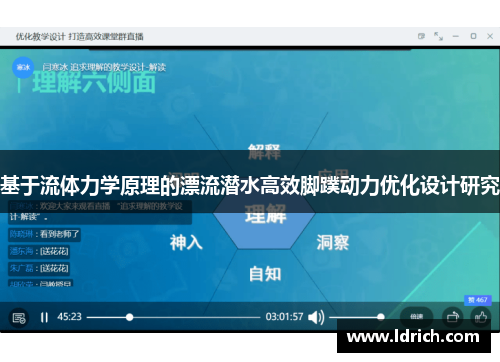The width and height of the screenshot is (500, 362).
Task: Click the 理解六侧面 slide heading
Action: coord(94,82)
